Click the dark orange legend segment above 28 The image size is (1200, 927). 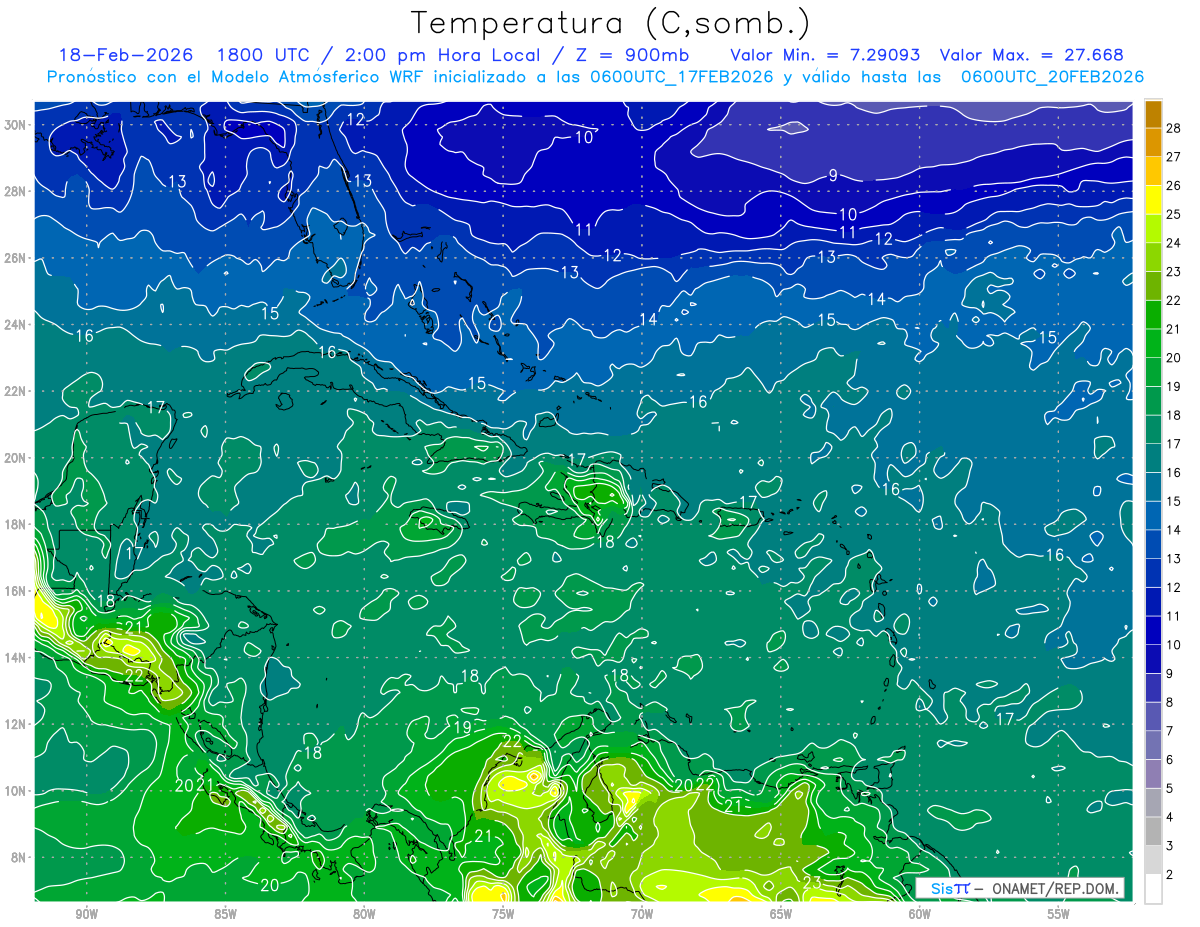click(x=1153, y=114)
